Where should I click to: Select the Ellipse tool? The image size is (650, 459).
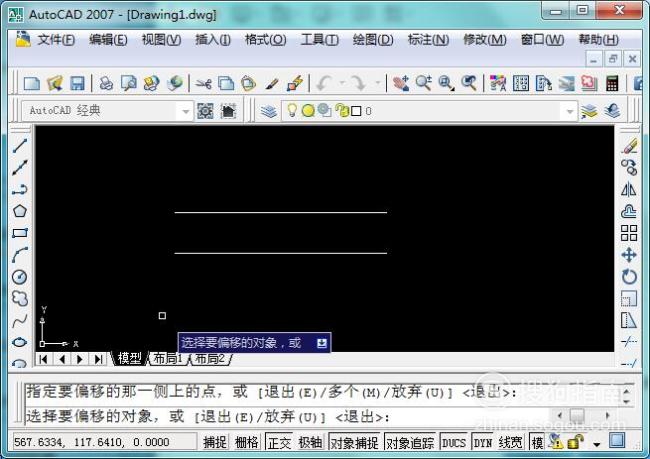(20, 342)
